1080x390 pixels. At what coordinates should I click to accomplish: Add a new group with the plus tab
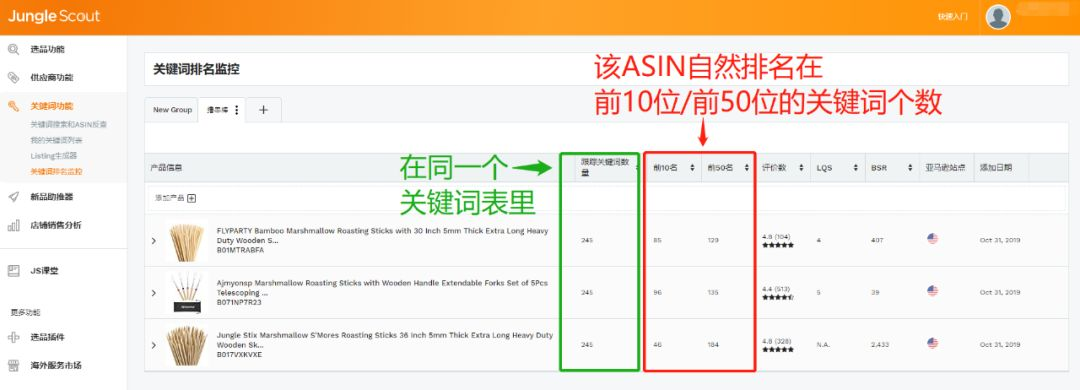(x=263, y=110)
